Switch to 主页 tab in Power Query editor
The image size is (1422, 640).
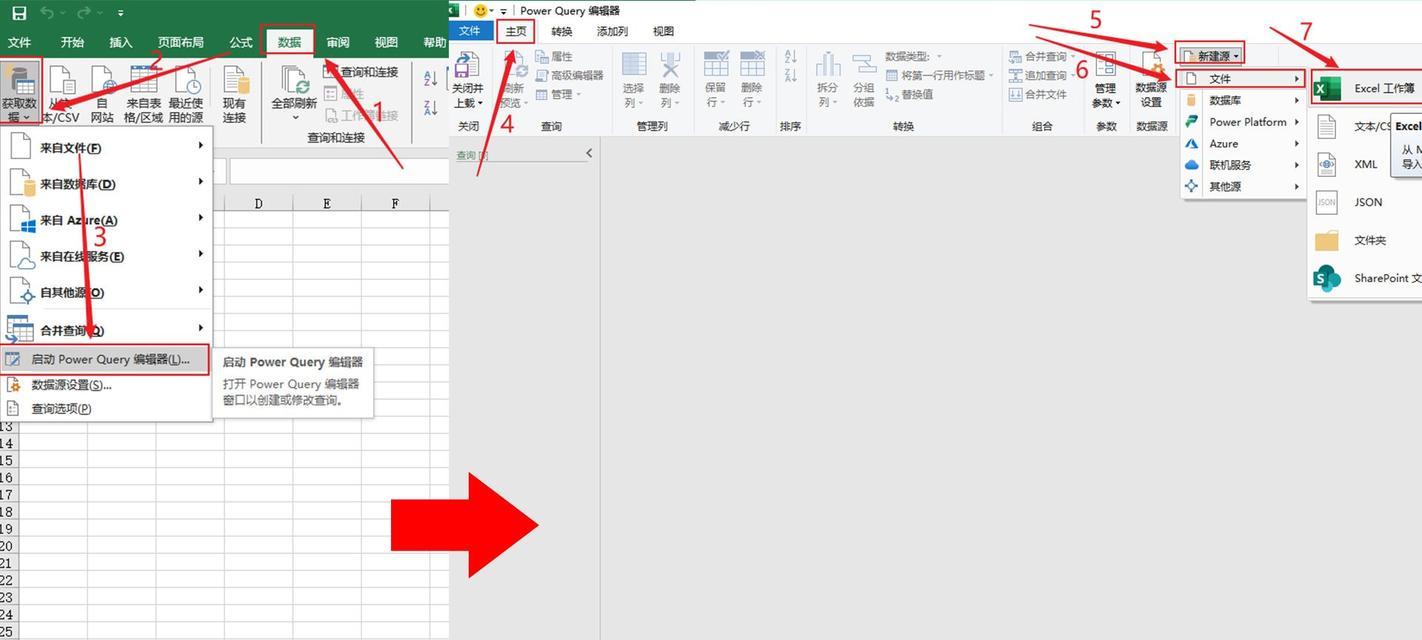point(516,31)
